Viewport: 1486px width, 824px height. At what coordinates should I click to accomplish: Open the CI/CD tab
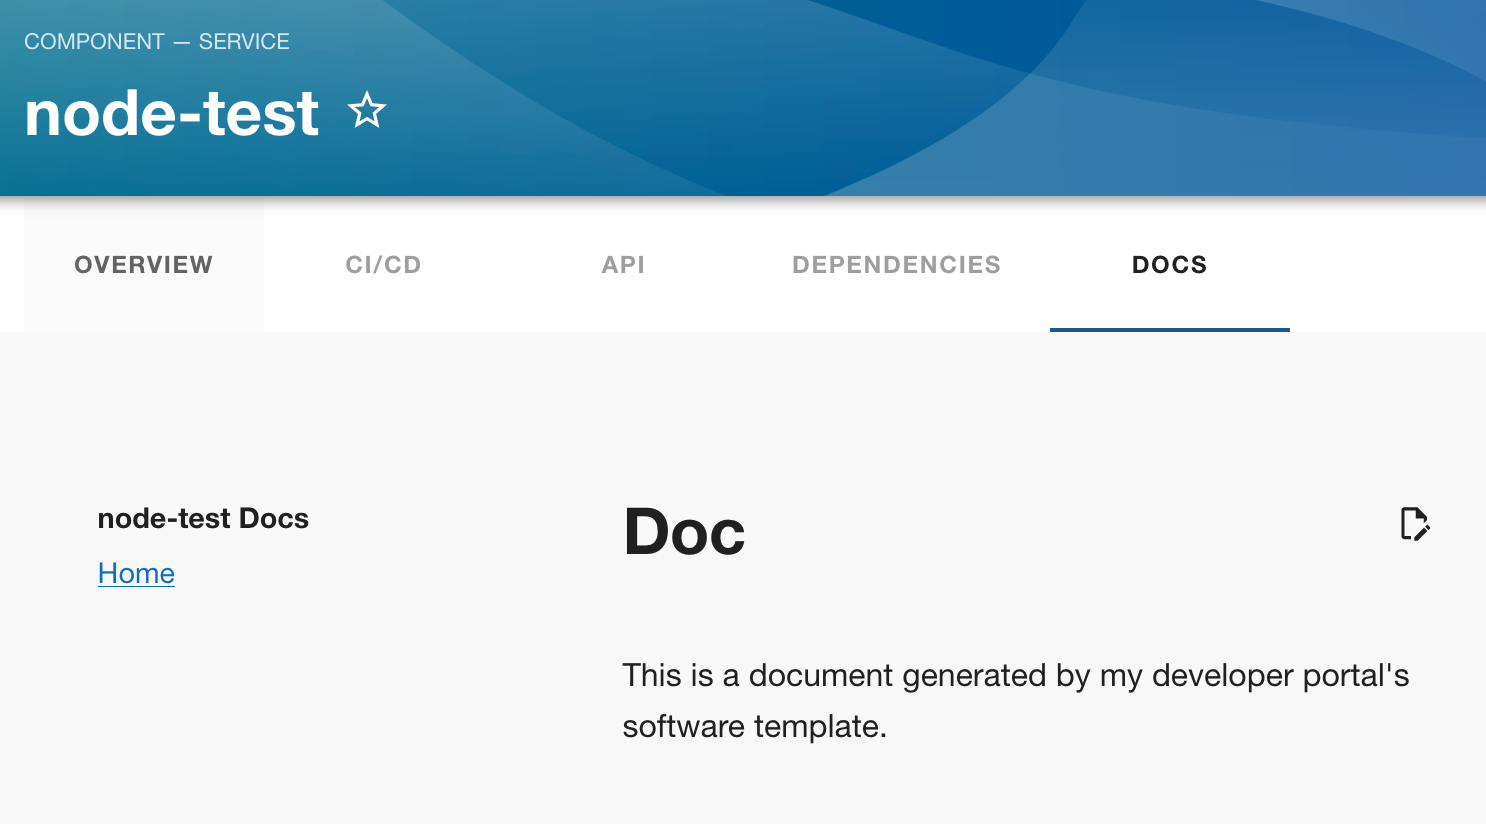(x=384, y=264)
